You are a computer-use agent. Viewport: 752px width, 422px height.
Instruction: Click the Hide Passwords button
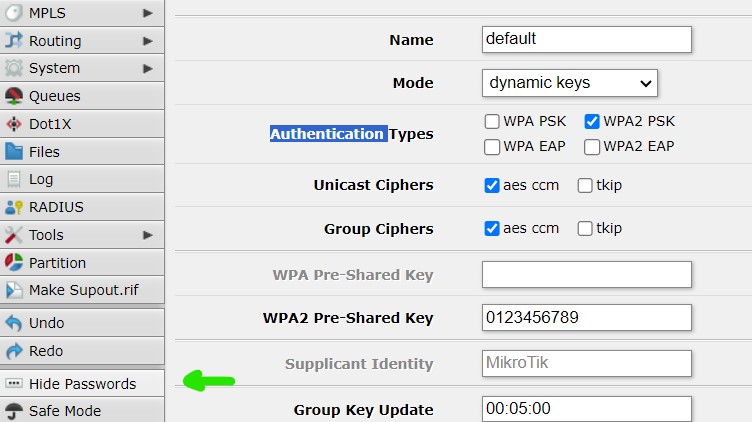tap(82, 383)
